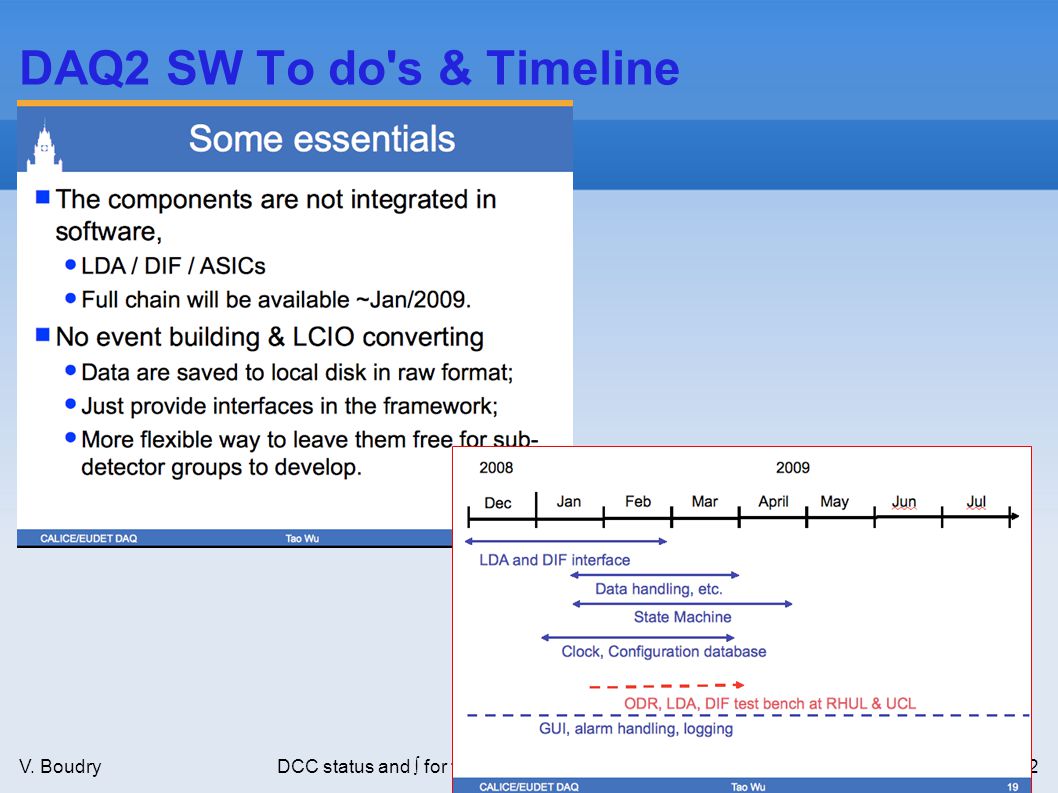
Task: Click the '2009' year label on timeline
Action: coord(793,468)
